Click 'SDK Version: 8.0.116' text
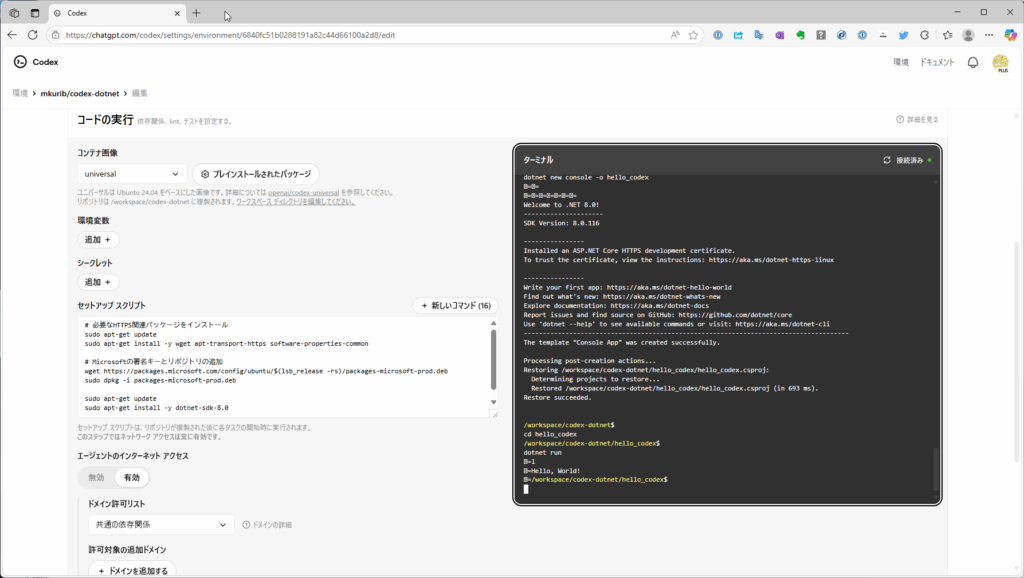The image size is (1024, 578). 561,223
